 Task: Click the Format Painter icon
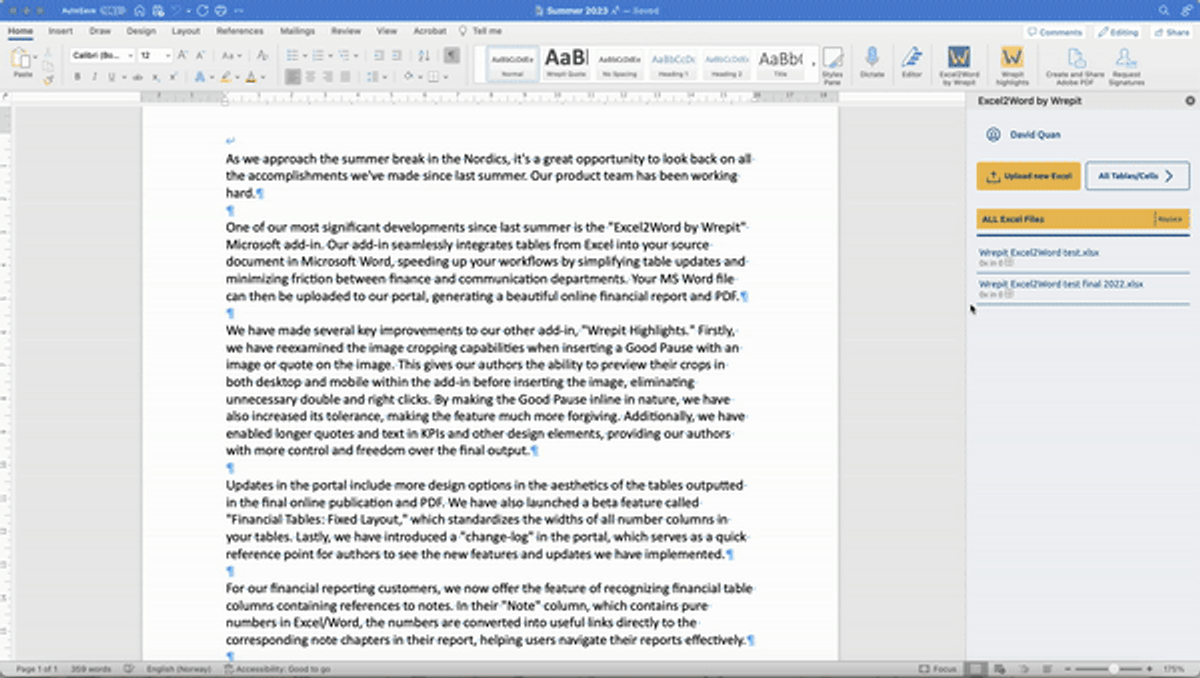48,80
